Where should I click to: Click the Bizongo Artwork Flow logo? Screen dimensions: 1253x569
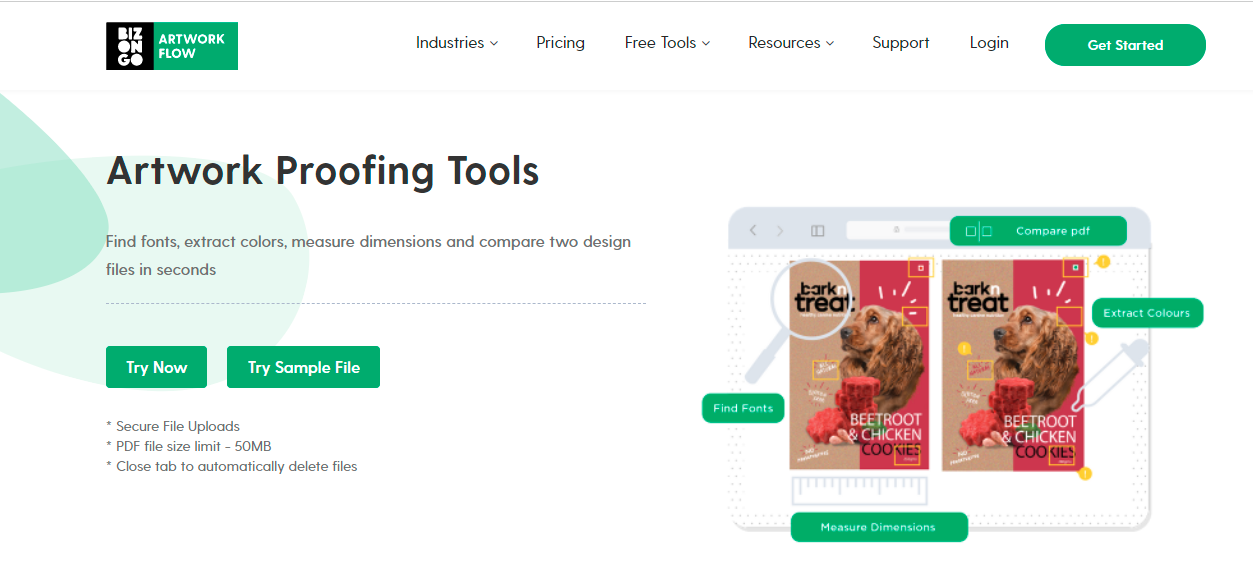pos(172,46)
